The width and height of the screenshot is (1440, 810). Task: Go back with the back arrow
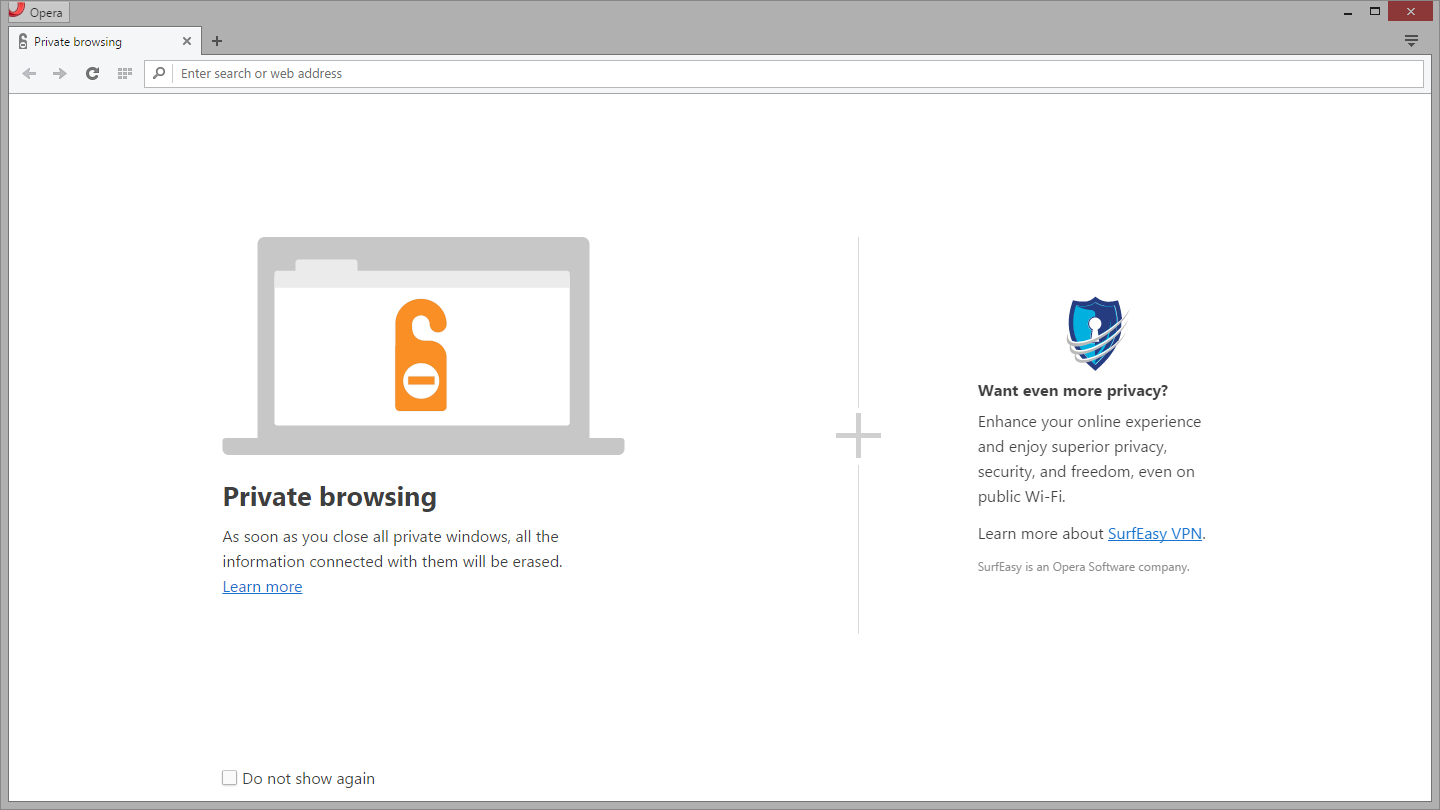click(x=29, y=73)
